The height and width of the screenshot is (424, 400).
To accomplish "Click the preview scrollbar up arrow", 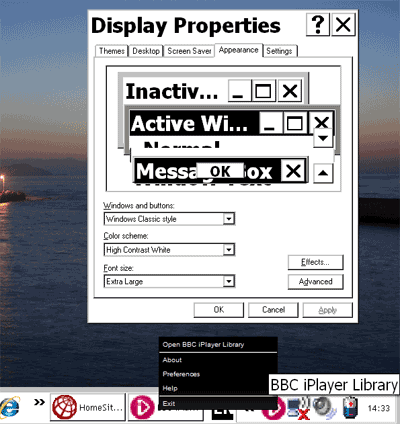I will tap(323, 173).
